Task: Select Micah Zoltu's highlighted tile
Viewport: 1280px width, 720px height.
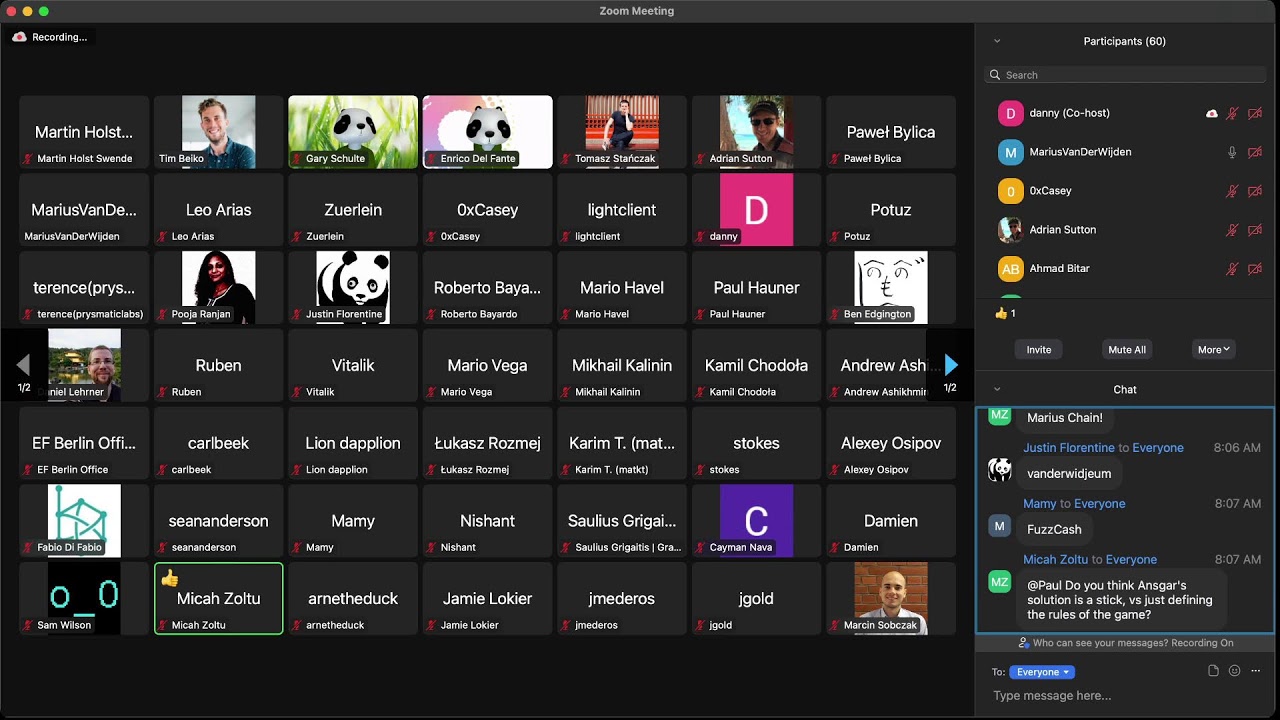Action: coord(219,598)
